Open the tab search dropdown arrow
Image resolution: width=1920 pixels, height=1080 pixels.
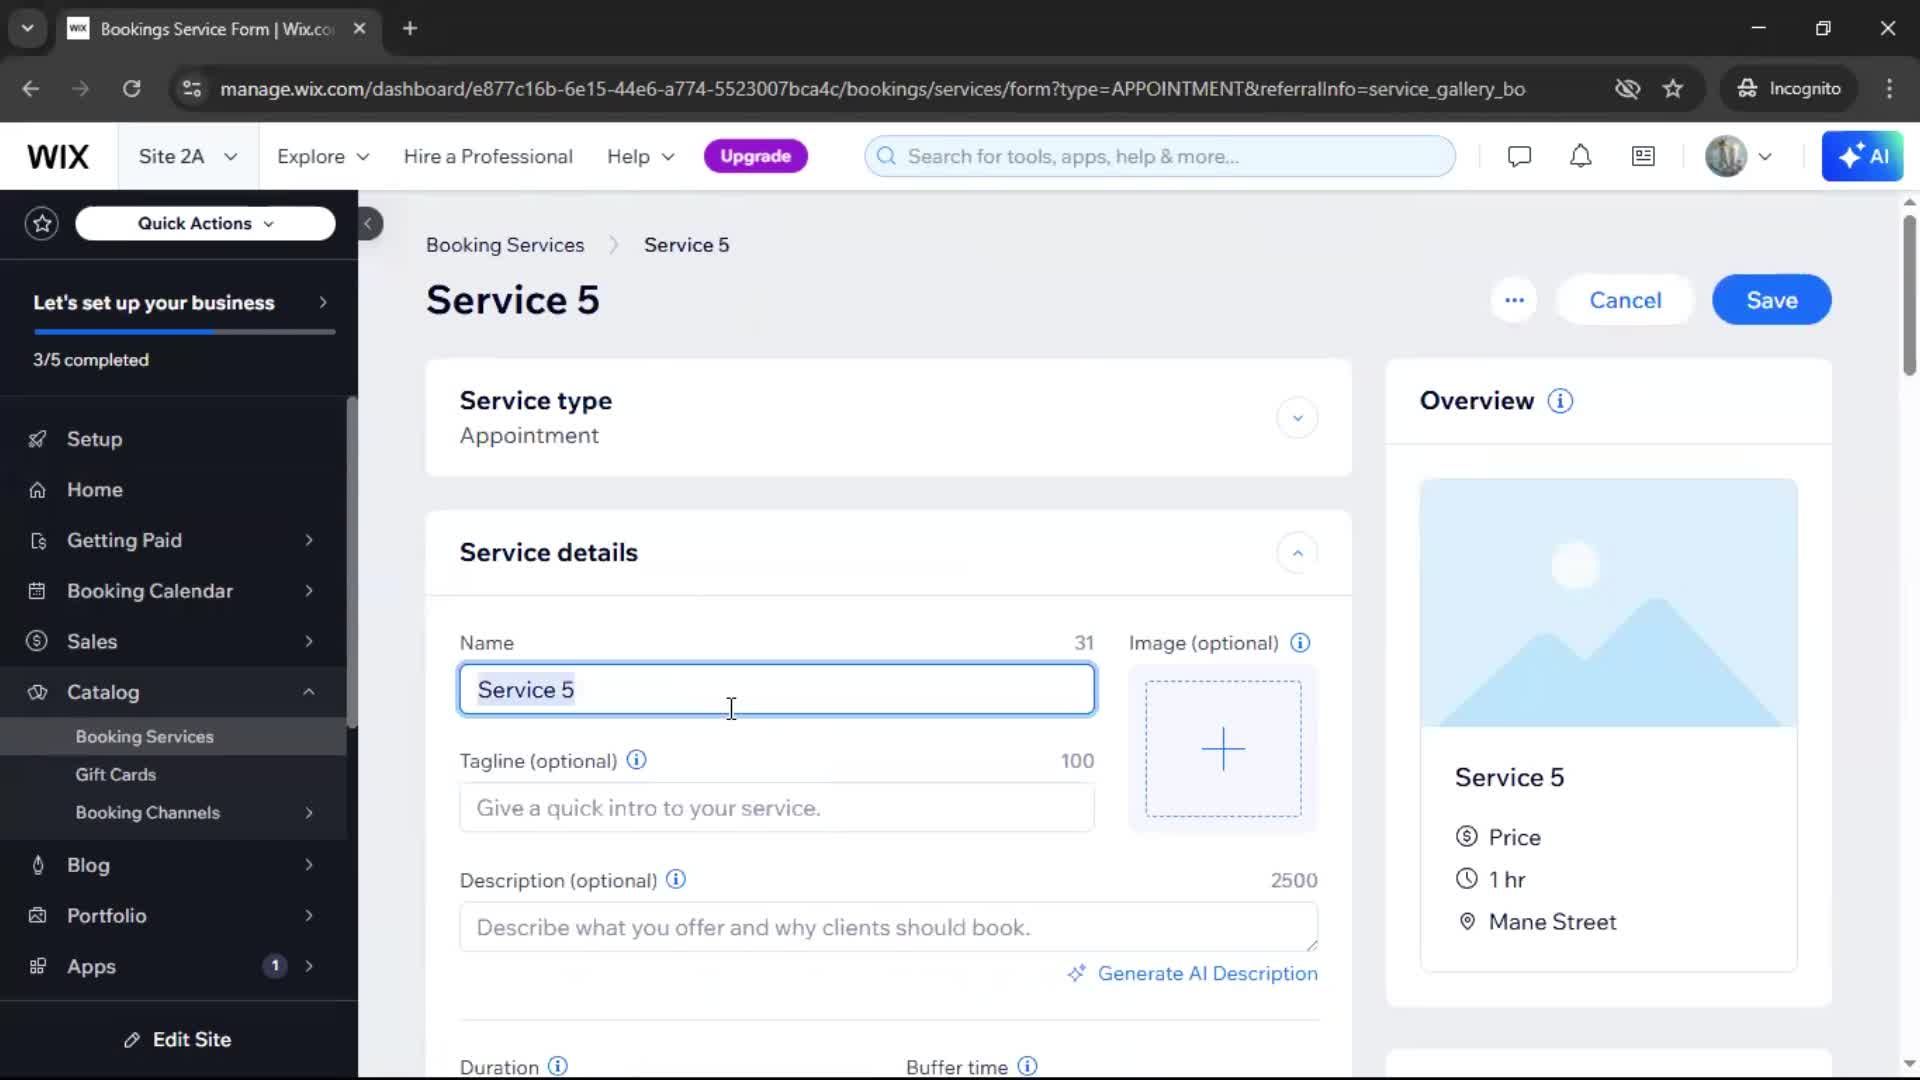27,29
